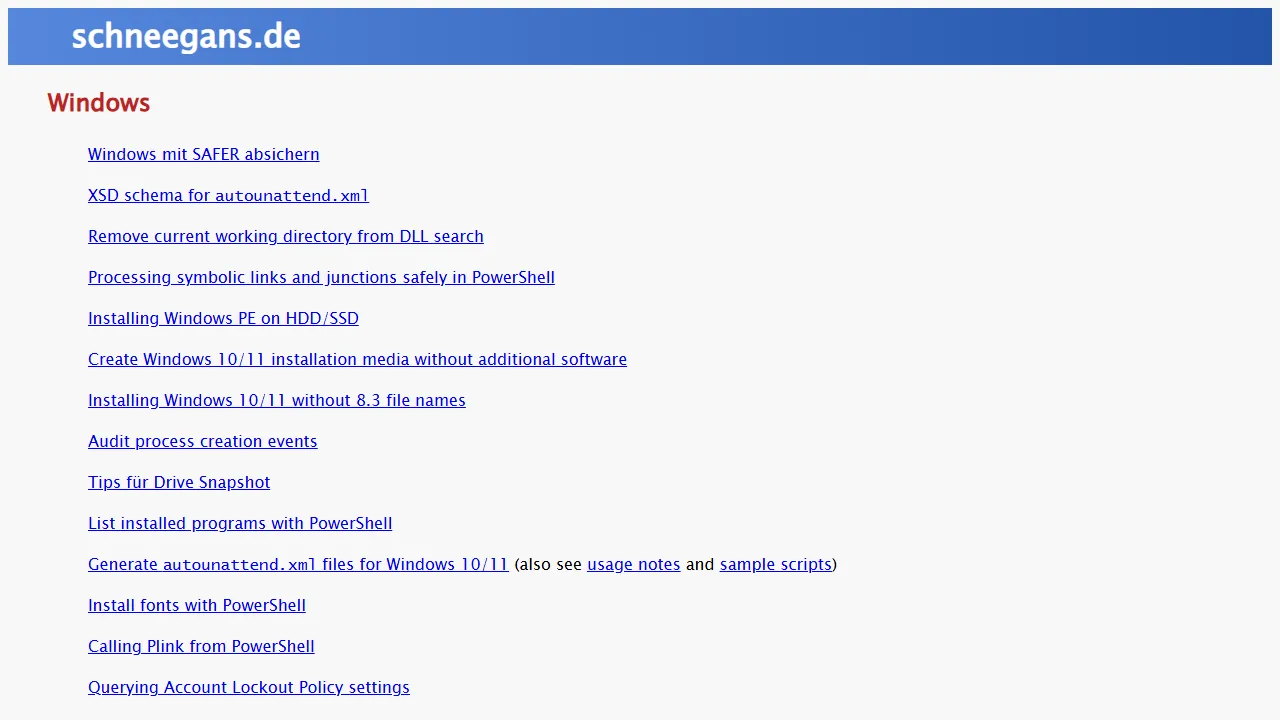Click the Windows section heading
Image resolution: width=1280 pixels, height=720 pixels.
click(98, 102)
